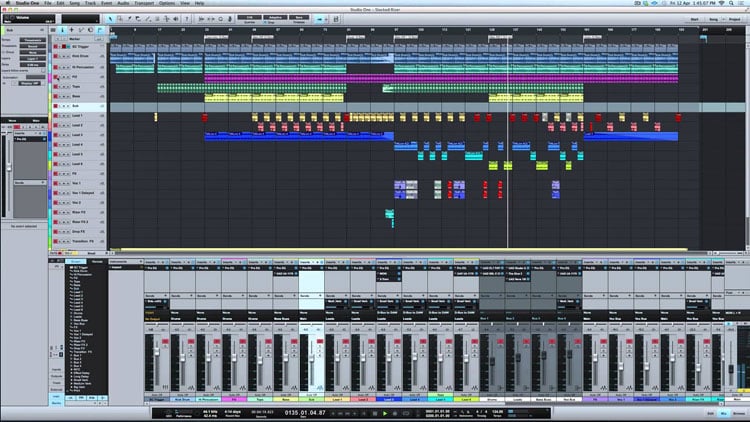Open the Wi-Fi status menu icon
Screen dimensions: 750x422
722,3
